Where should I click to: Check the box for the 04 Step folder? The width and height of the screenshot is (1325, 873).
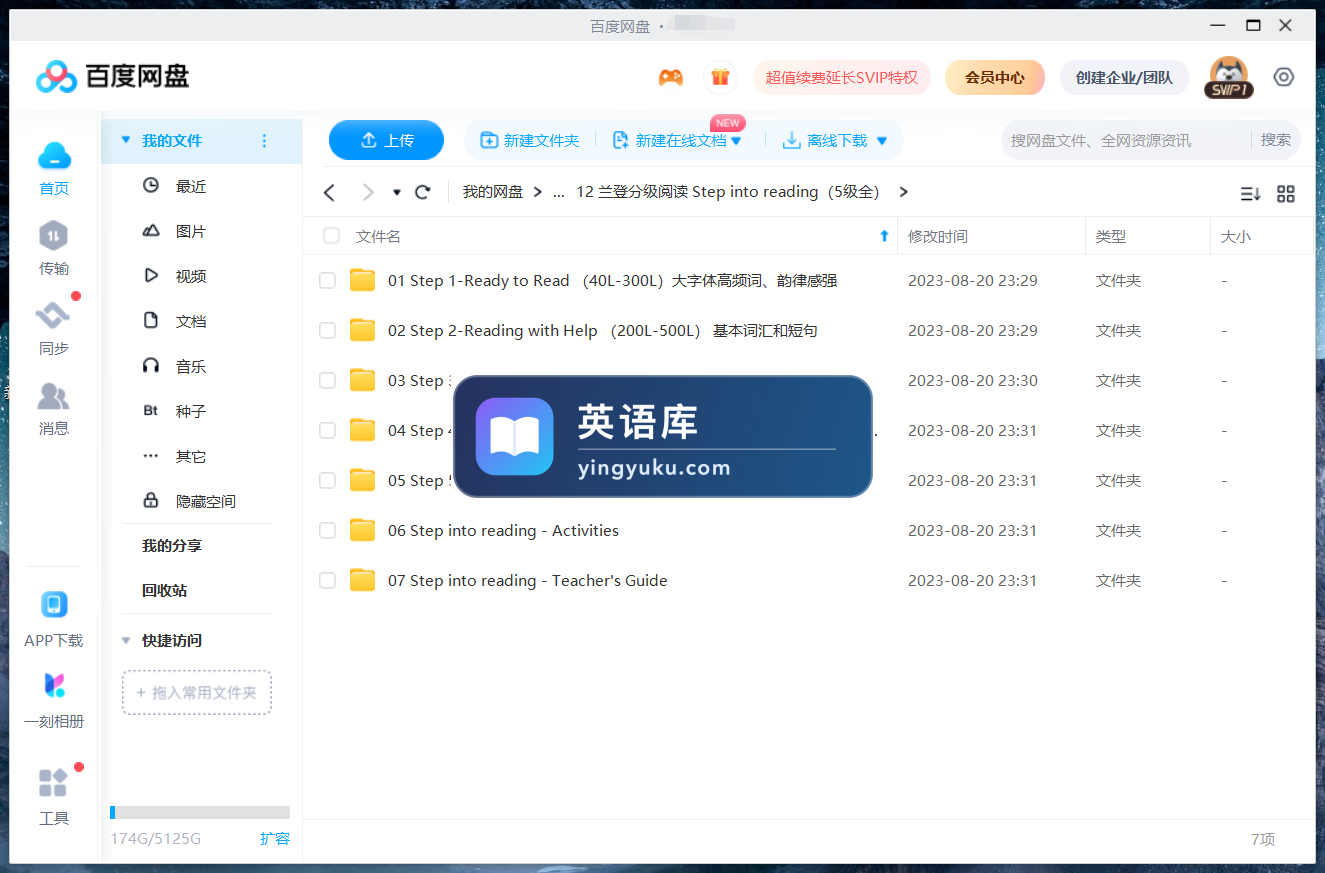pyautogui.click(x=327, y=431)
